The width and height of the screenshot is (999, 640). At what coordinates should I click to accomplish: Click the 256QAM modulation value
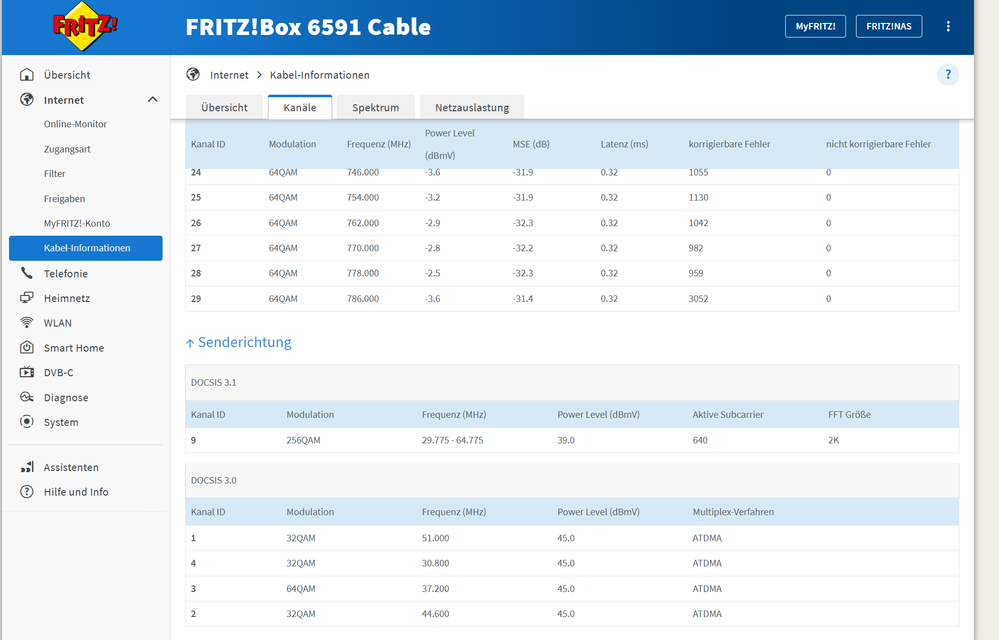click(x=303, y=440)
